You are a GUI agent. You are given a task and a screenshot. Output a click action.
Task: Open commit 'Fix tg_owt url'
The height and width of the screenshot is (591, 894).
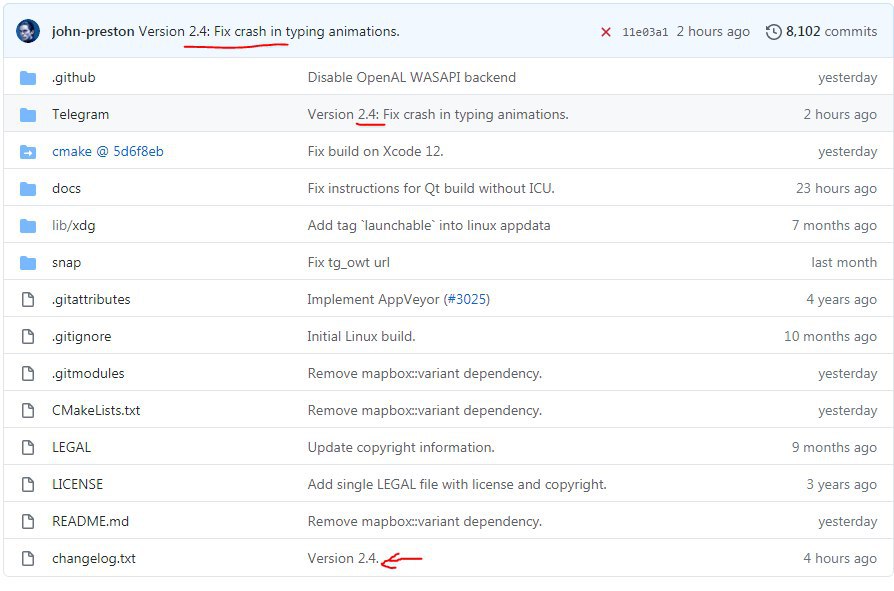349,263
